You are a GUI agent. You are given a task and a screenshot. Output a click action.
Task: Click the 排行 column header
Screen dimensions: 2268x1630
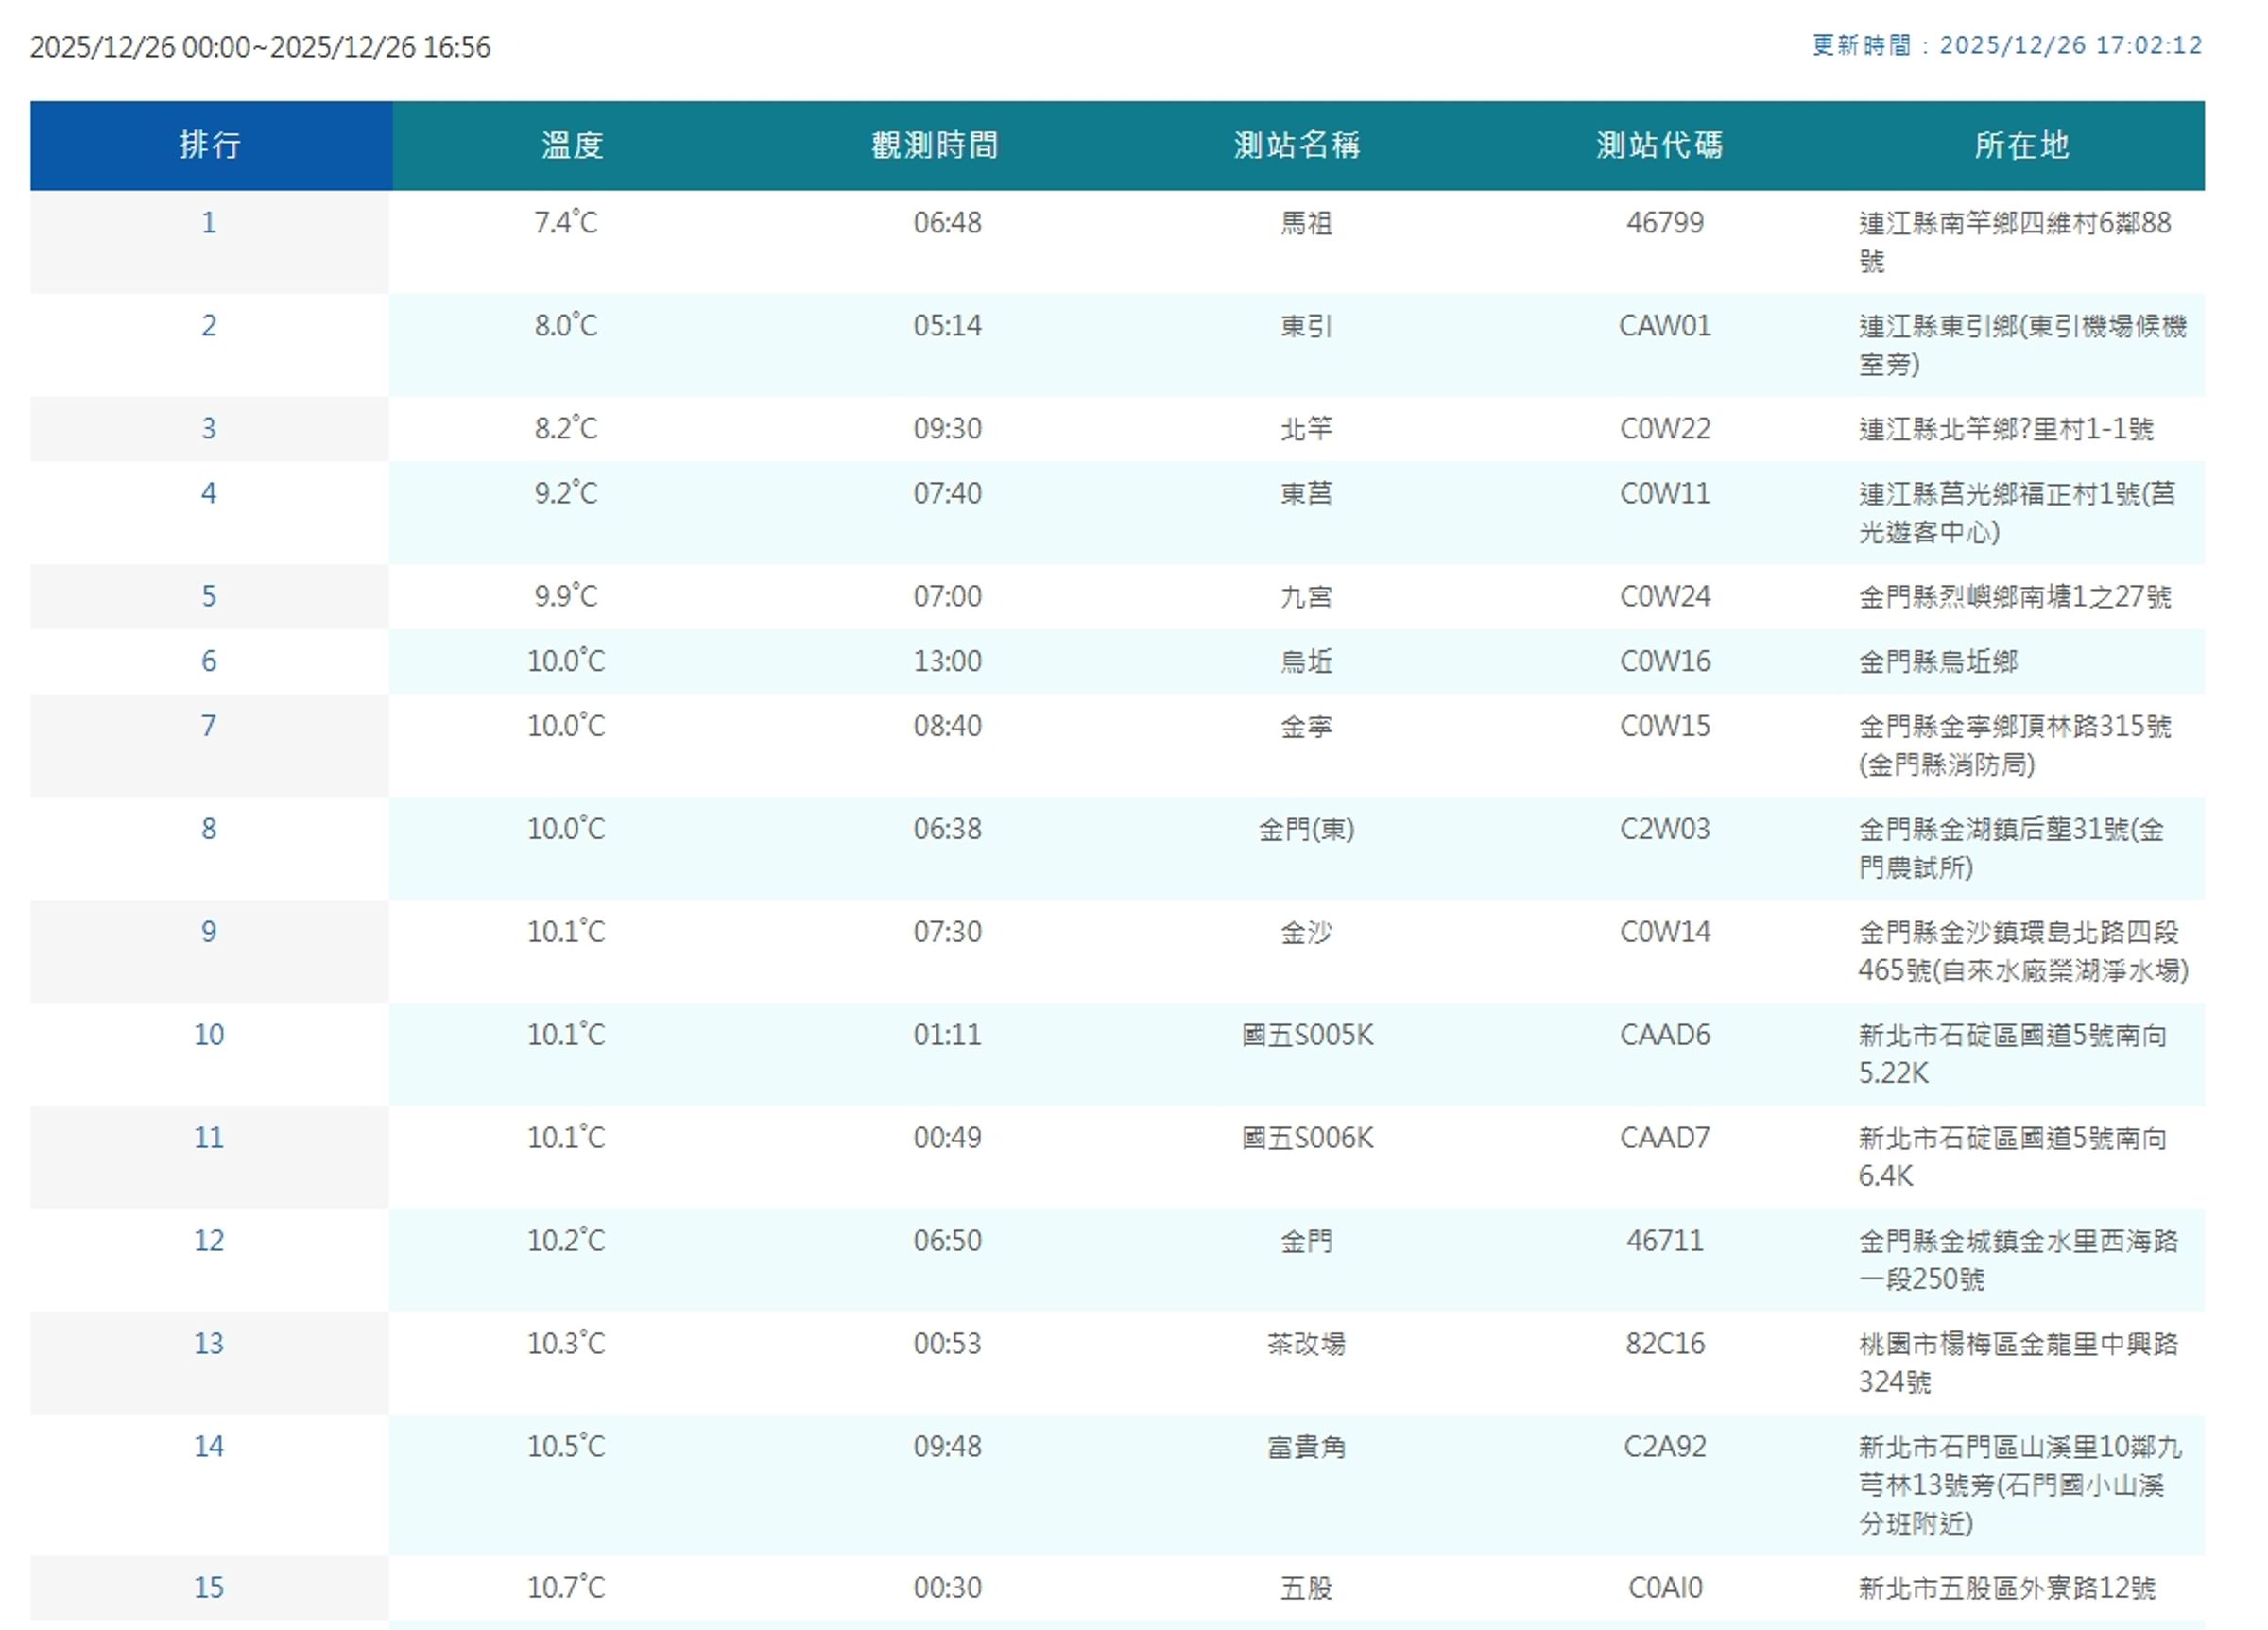tap(210, 145)
